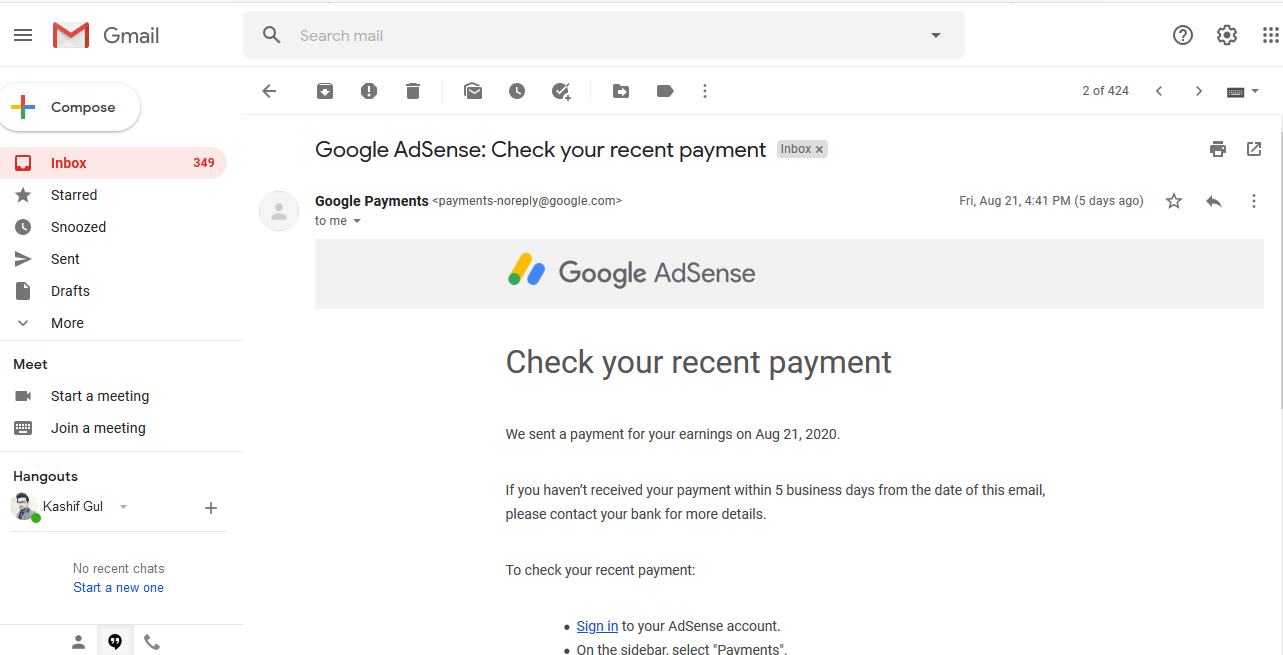Viewport: 1283px width, 655px height.
Task: Go to the Drafts folder
Action: [x=70, y=291]
